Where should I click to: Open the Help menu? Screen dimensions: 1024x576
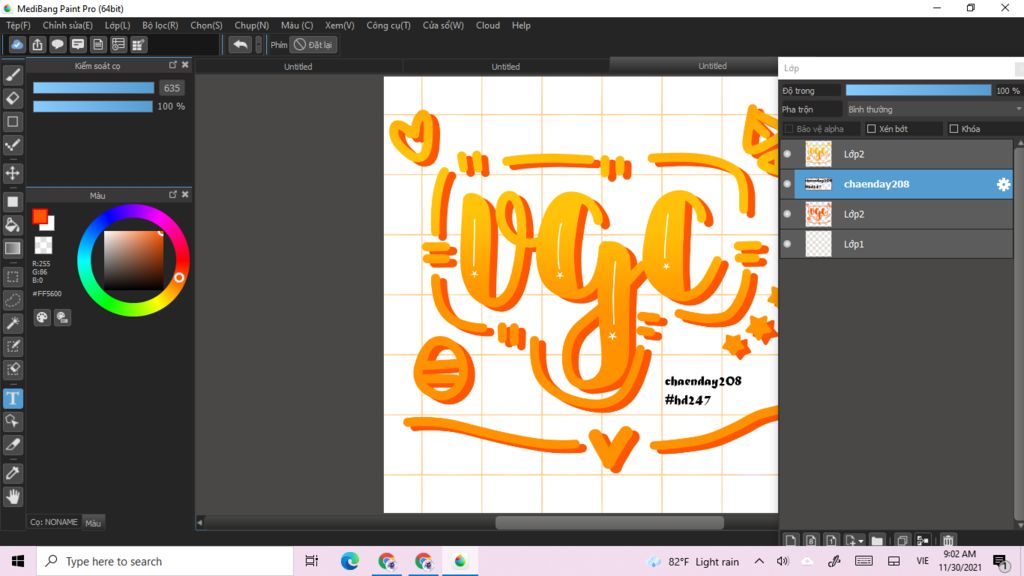pyautogui.click(x=521, y=25)
